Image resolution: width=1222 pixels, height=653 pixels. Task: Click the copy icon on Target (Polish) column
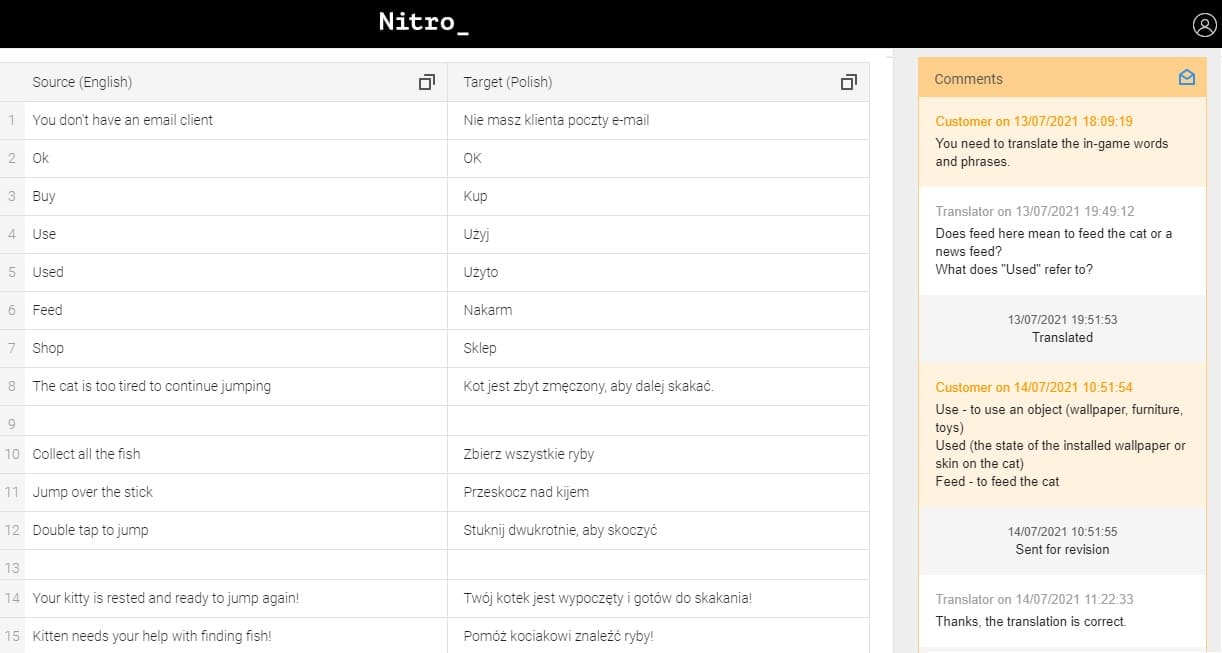coord(849,82)
